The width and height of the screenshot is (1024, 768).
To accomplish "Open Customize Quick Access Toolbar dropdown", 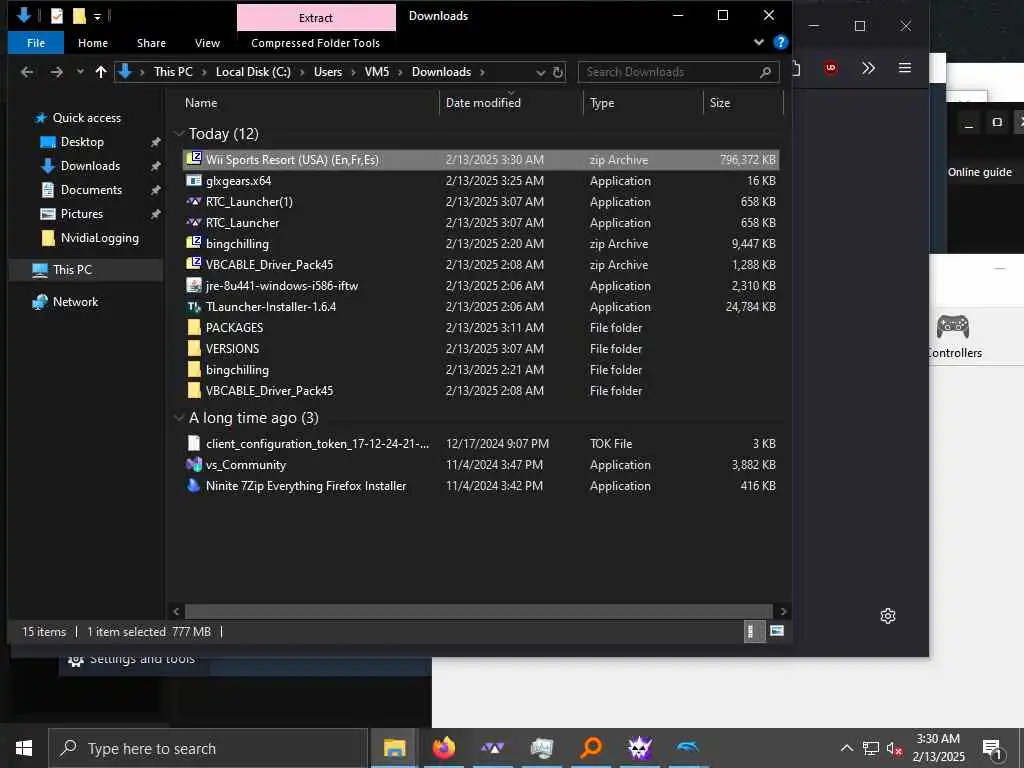I will tap(97, 16).
